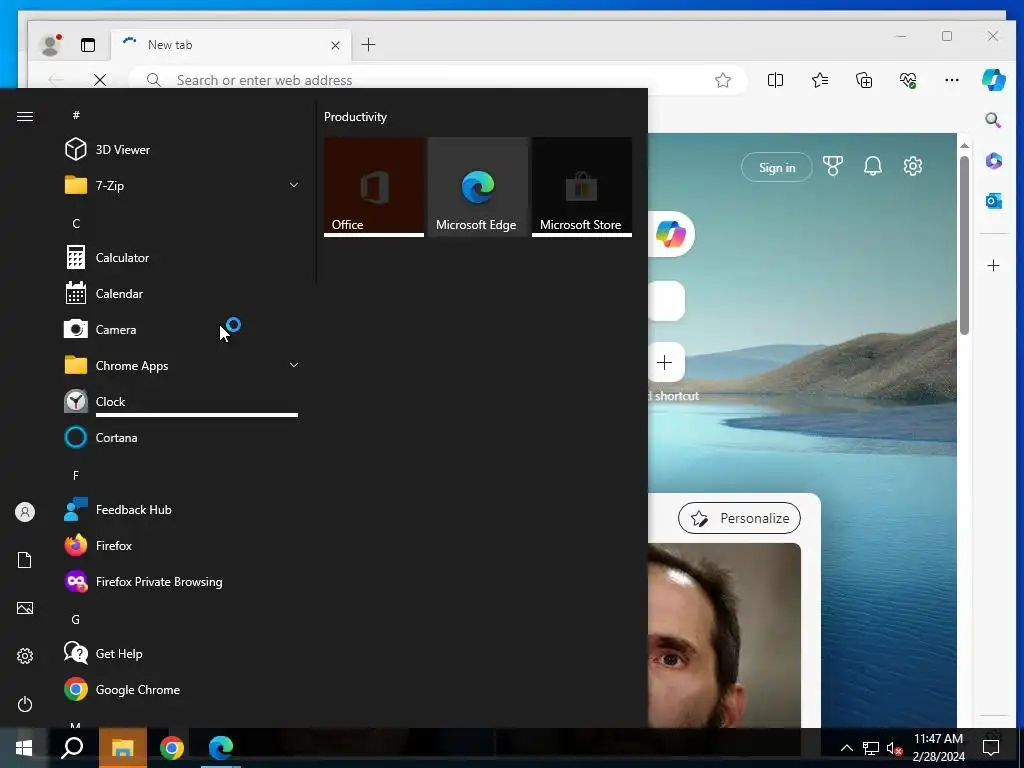Image resolution: width=1024 pixels, height=768 pixels.
Task: Open Edge tab actions menu
Action: tap(88, 45)
